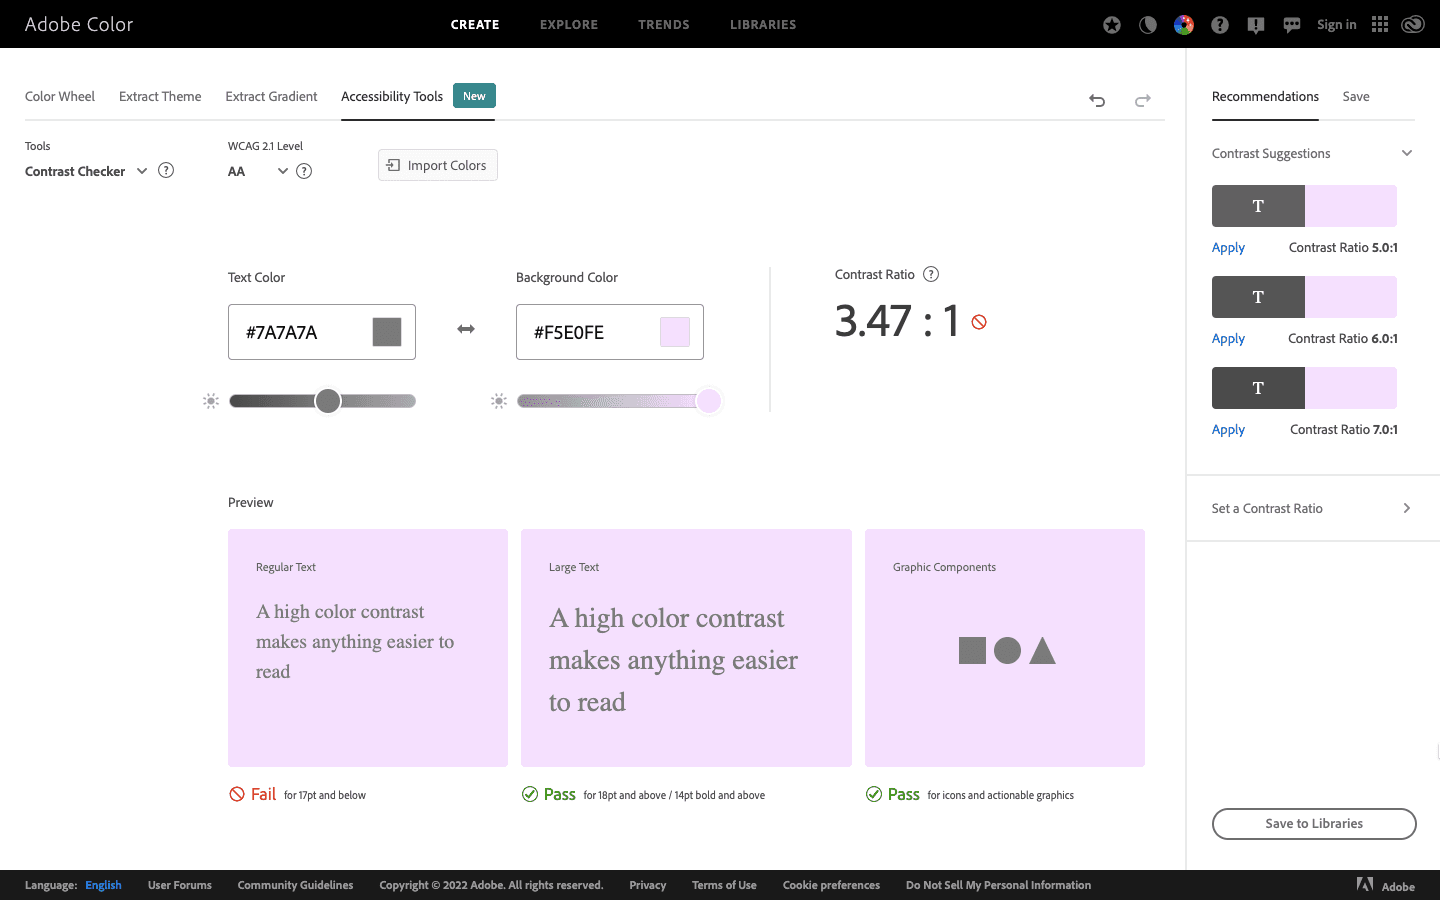Open Contrast Ratio help tooltip
The width and height of the screenshot is (1440, 900).
(x=931, y=274)
